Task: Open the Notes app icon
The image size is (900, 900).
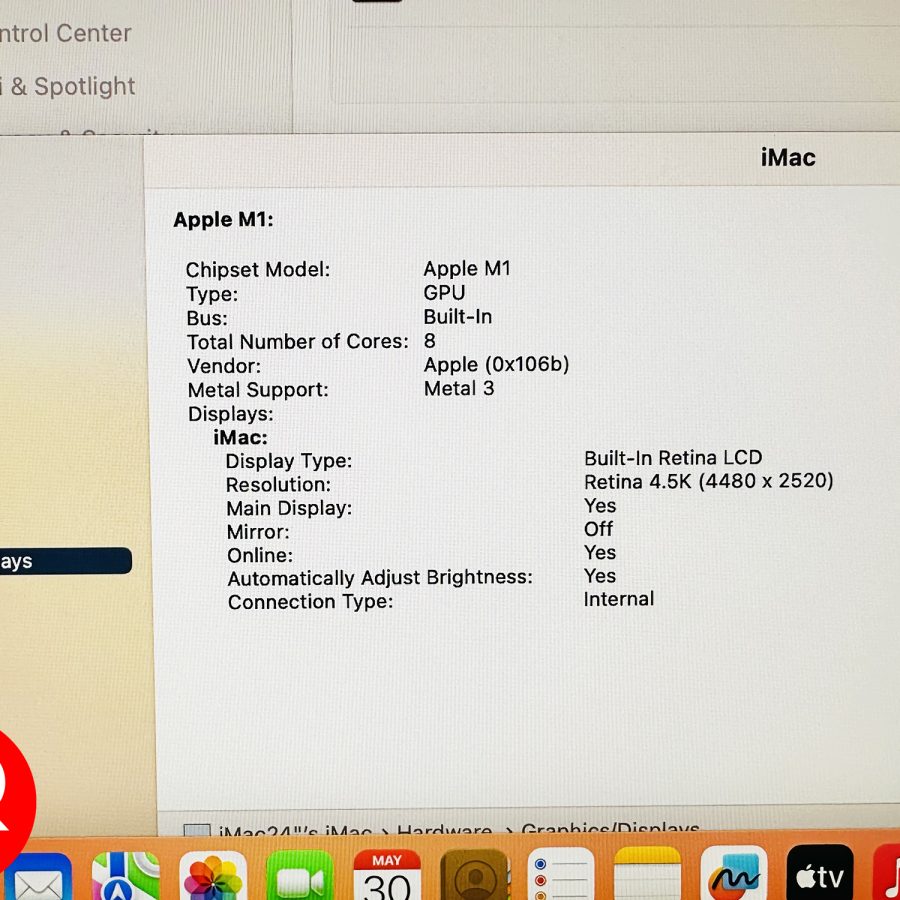Action: click(647, 874)
